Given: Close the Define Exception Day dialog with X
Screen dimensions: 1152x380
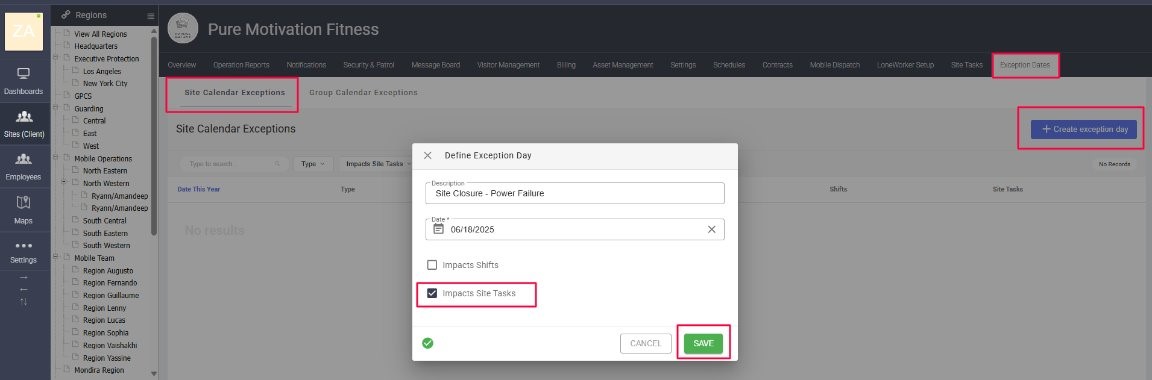Looking at the screenshot, I should point(428,156).
